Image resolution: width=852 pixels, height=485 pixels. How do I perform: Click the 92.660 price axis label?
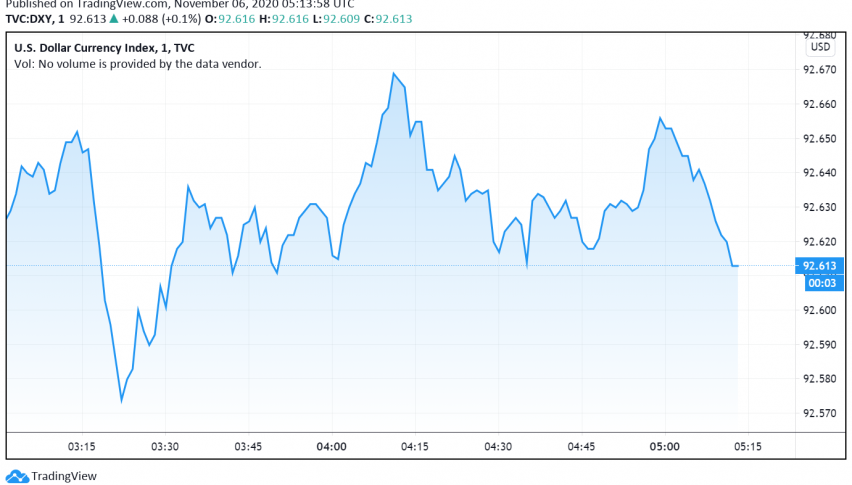[819, 104]
